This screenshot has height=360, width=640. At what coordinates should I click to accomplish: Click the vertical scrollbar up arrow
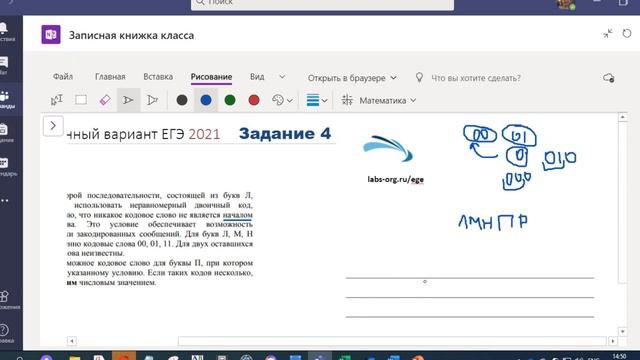[622, 117]
